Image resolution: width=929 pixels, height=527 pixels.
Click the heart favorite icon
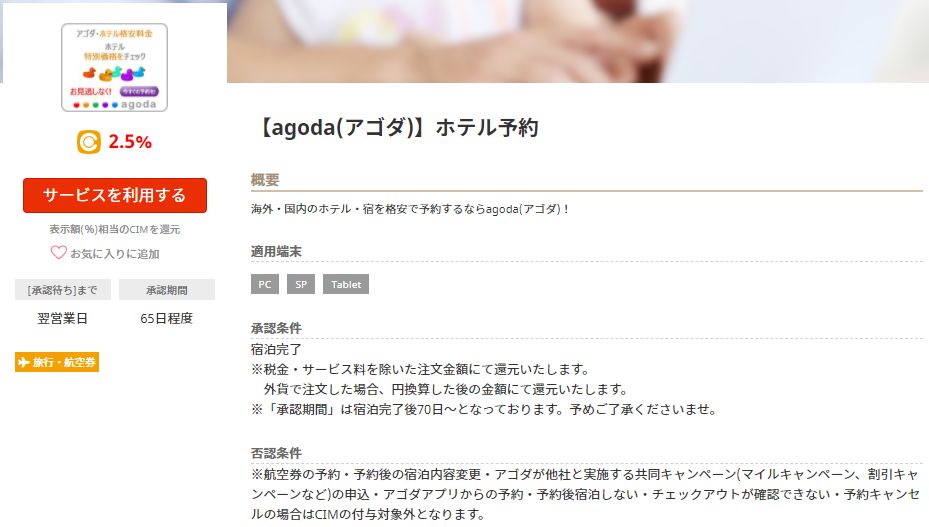tap(59, 253)
